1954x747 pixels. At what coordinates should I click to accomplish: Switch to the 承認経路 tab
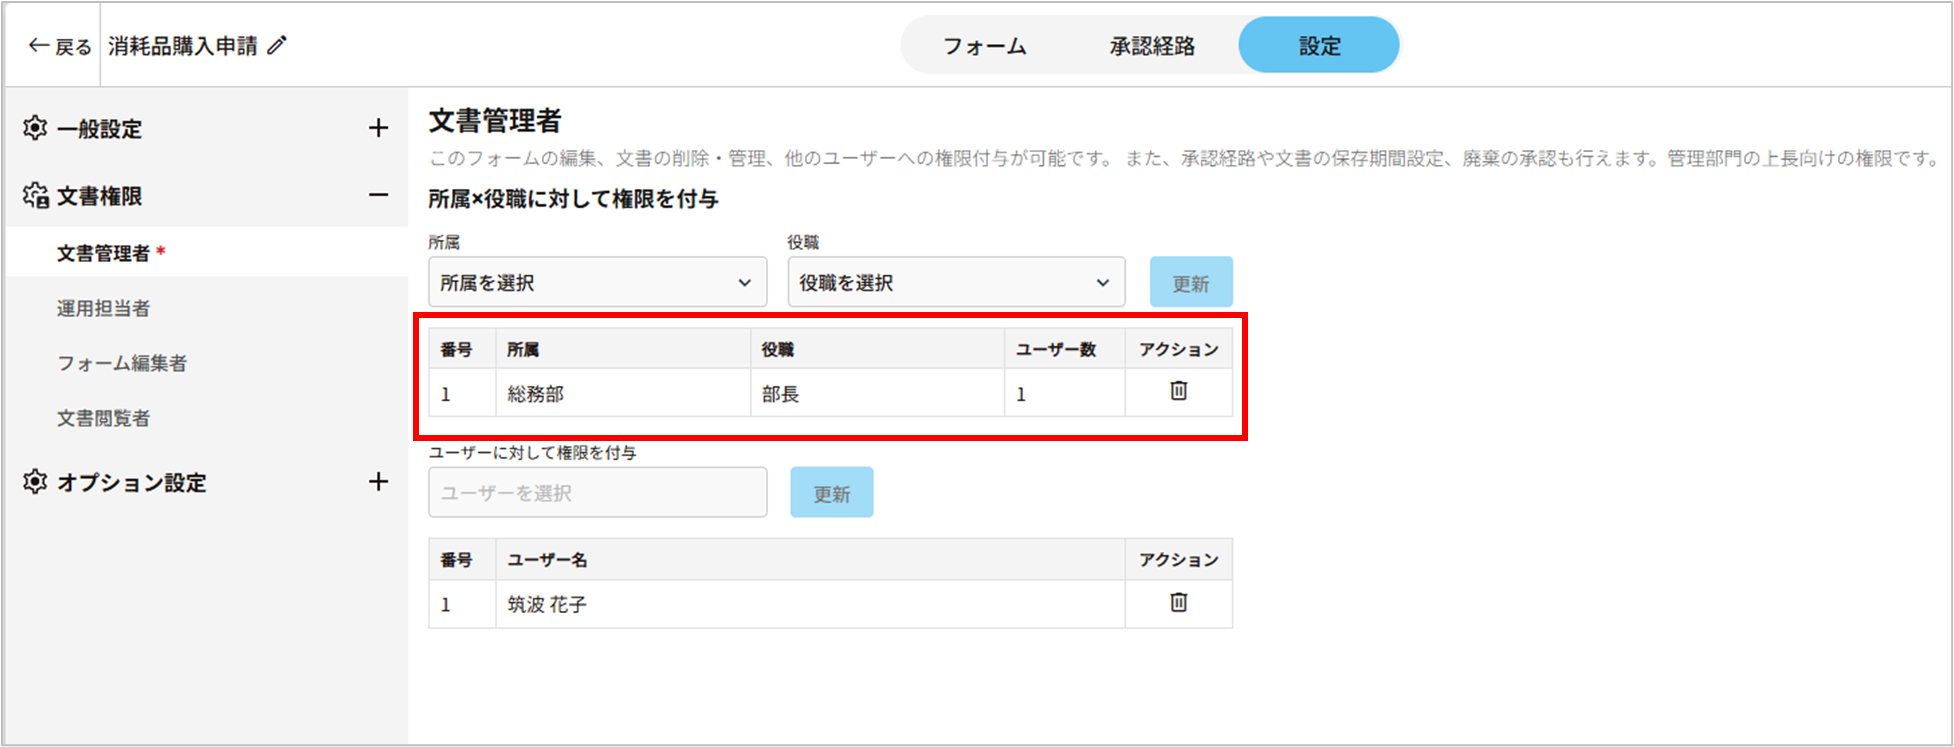tap(1152, 46)
